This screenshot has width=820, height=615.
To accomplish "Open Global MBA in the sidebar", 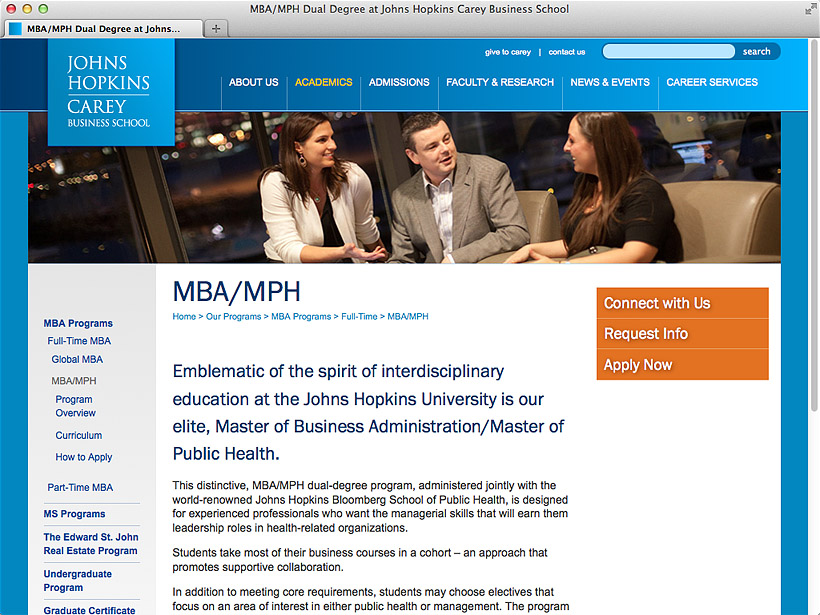I will point(77,359).
